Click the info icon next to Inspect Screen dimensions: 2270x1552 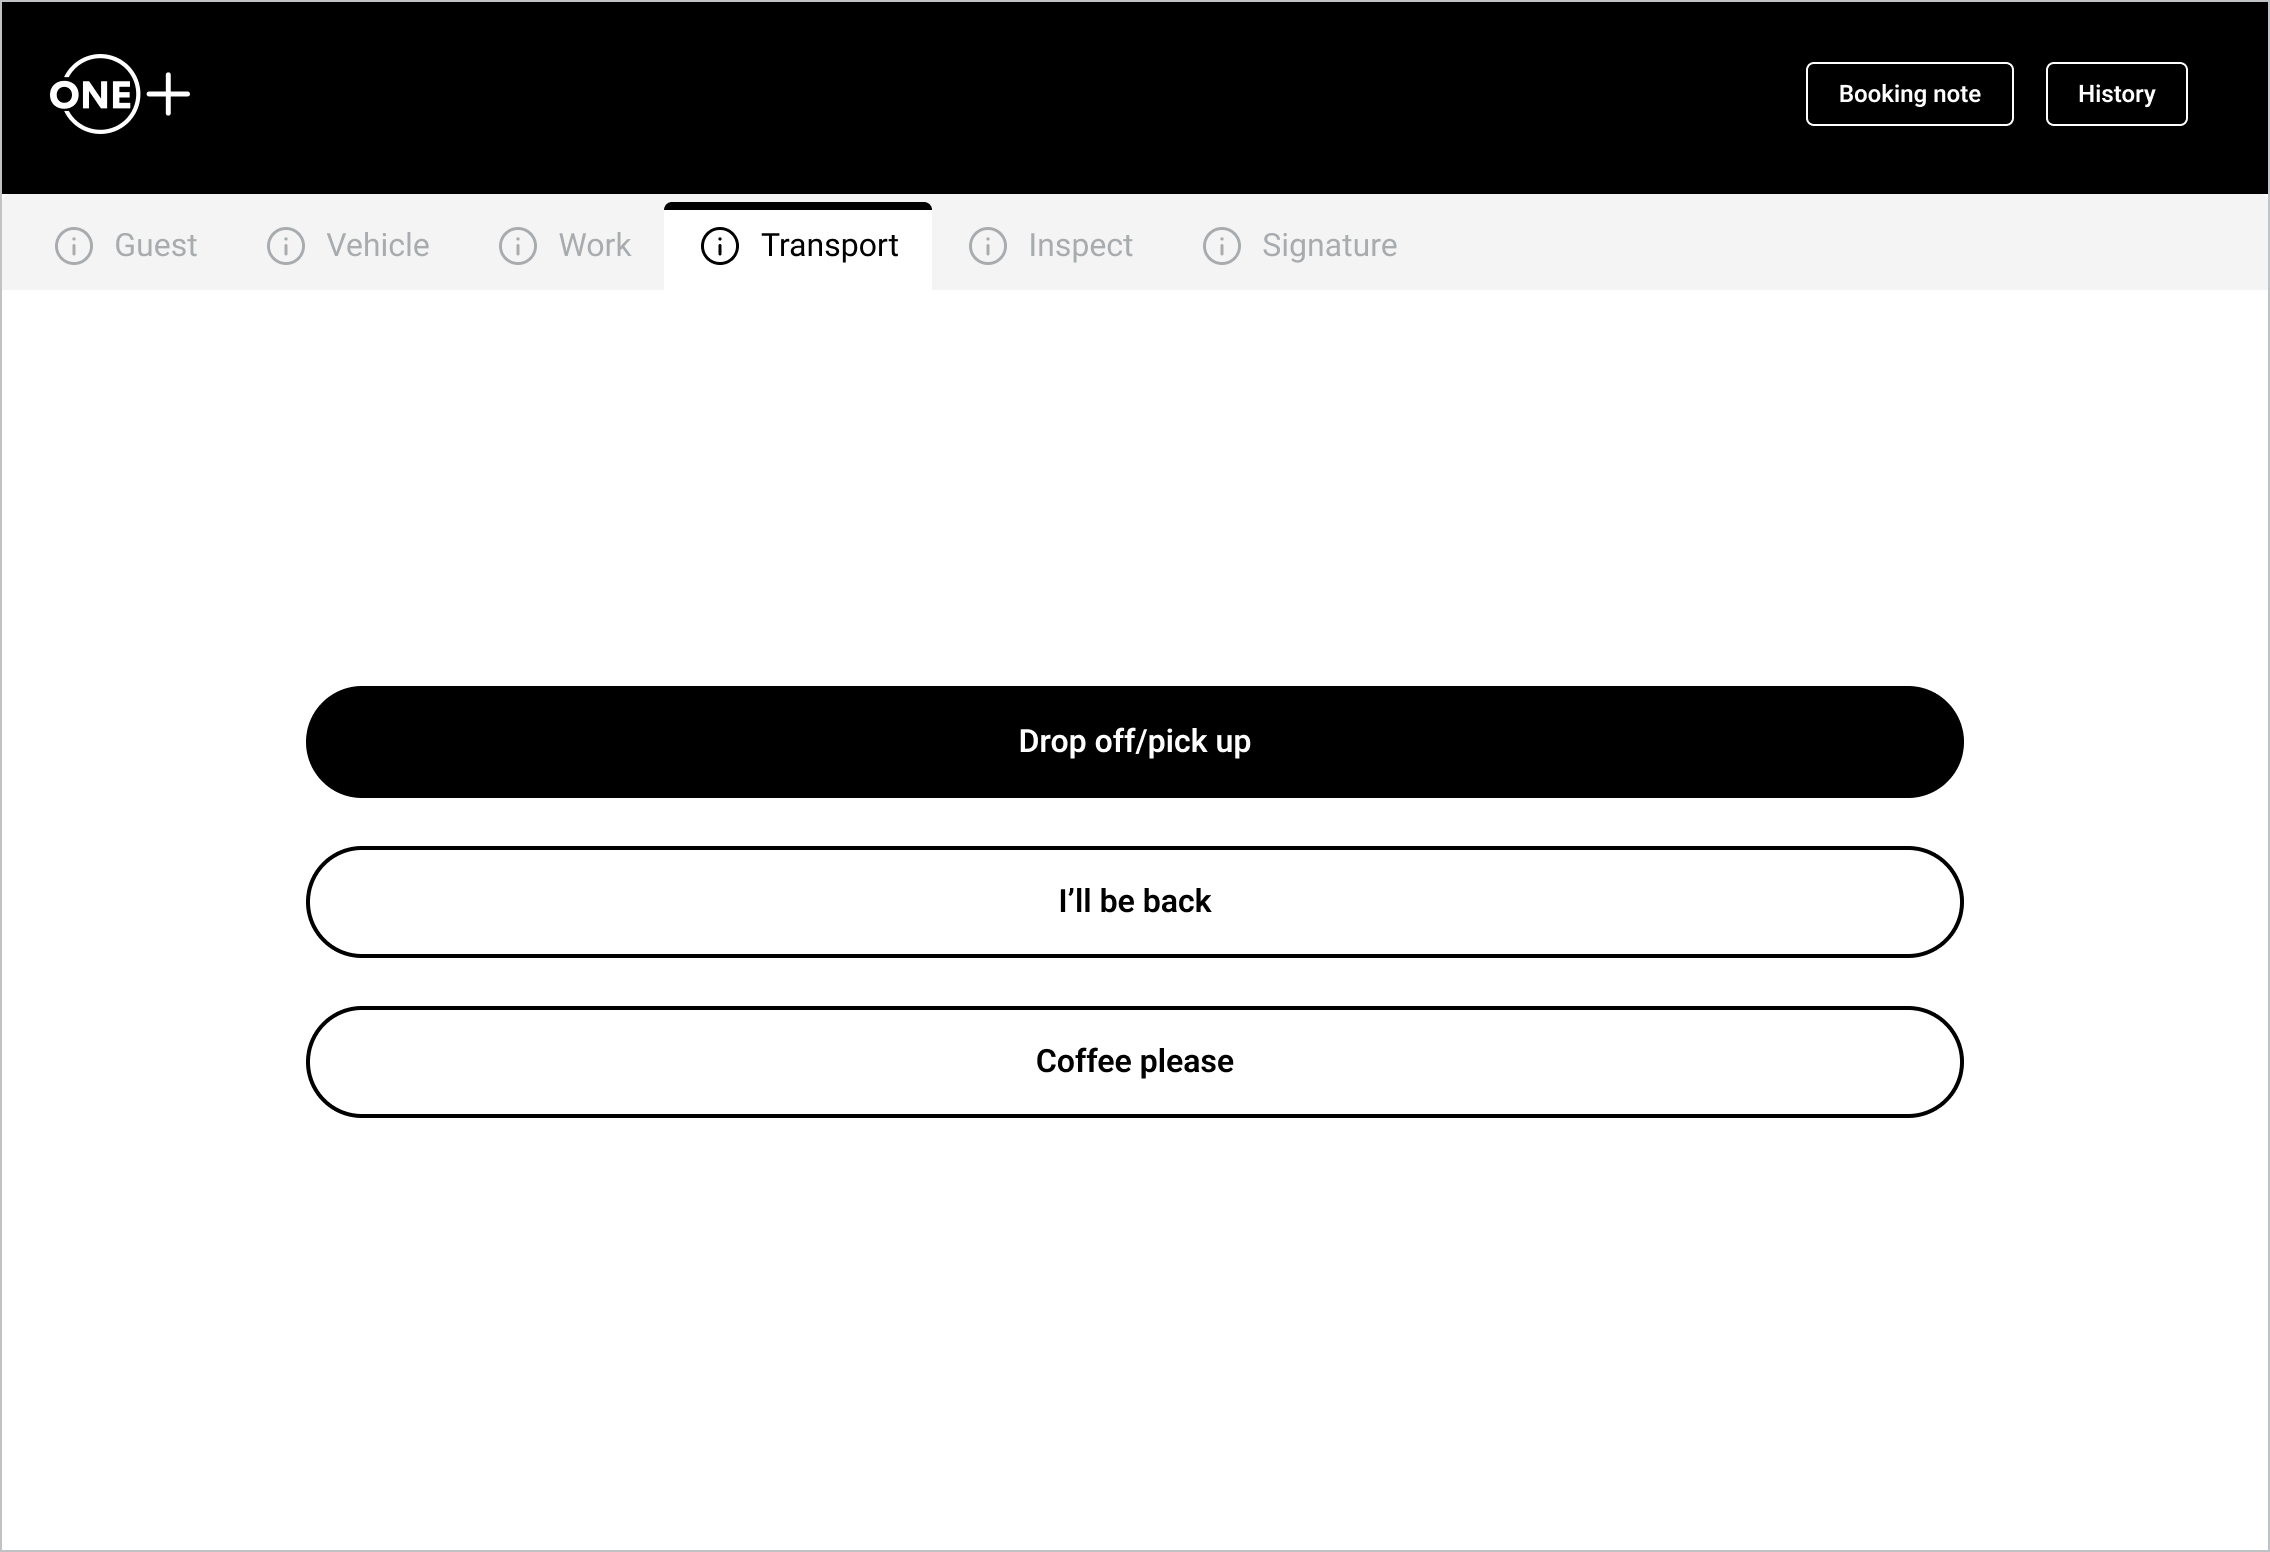[987, 246]
